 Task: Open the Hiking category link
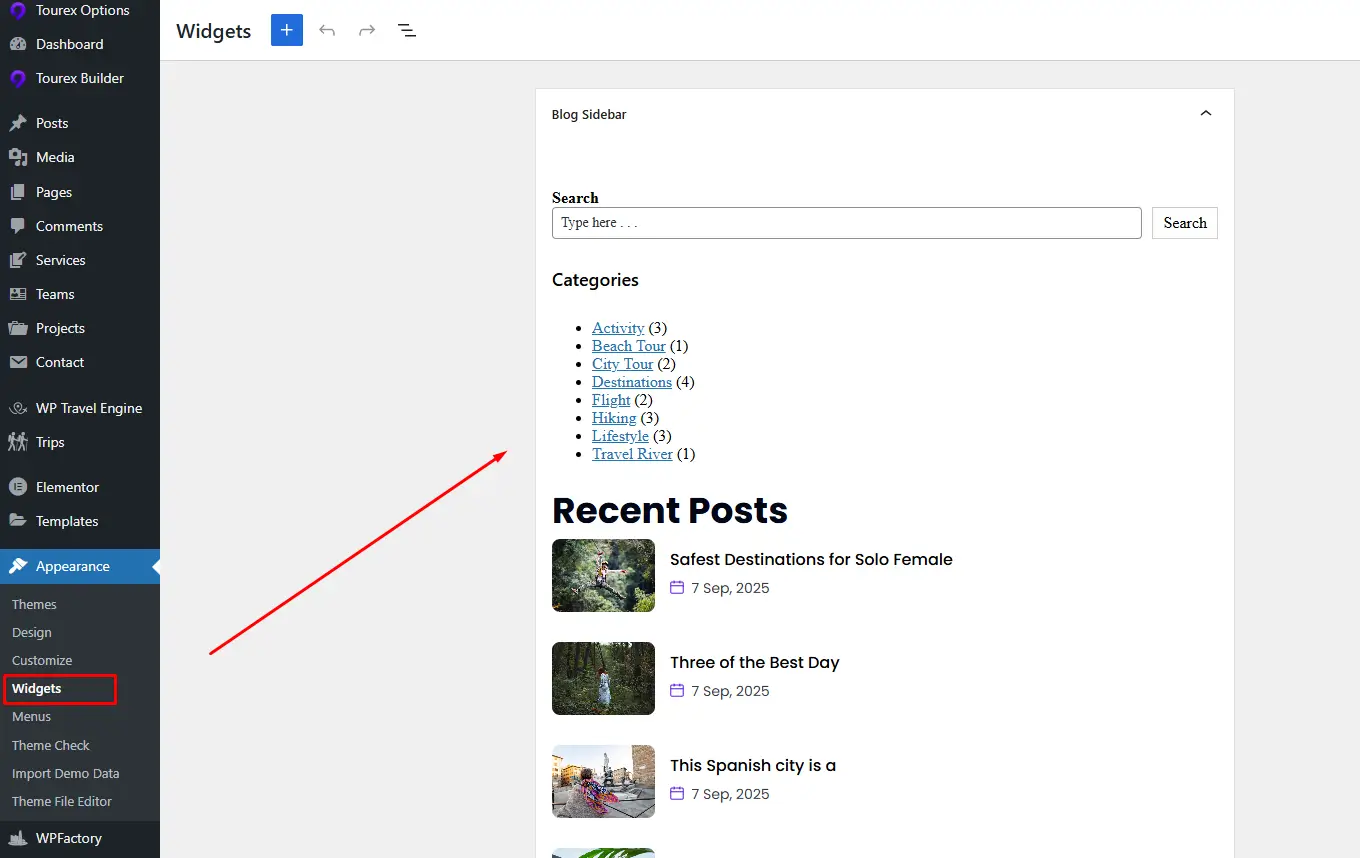coord(614,418)
